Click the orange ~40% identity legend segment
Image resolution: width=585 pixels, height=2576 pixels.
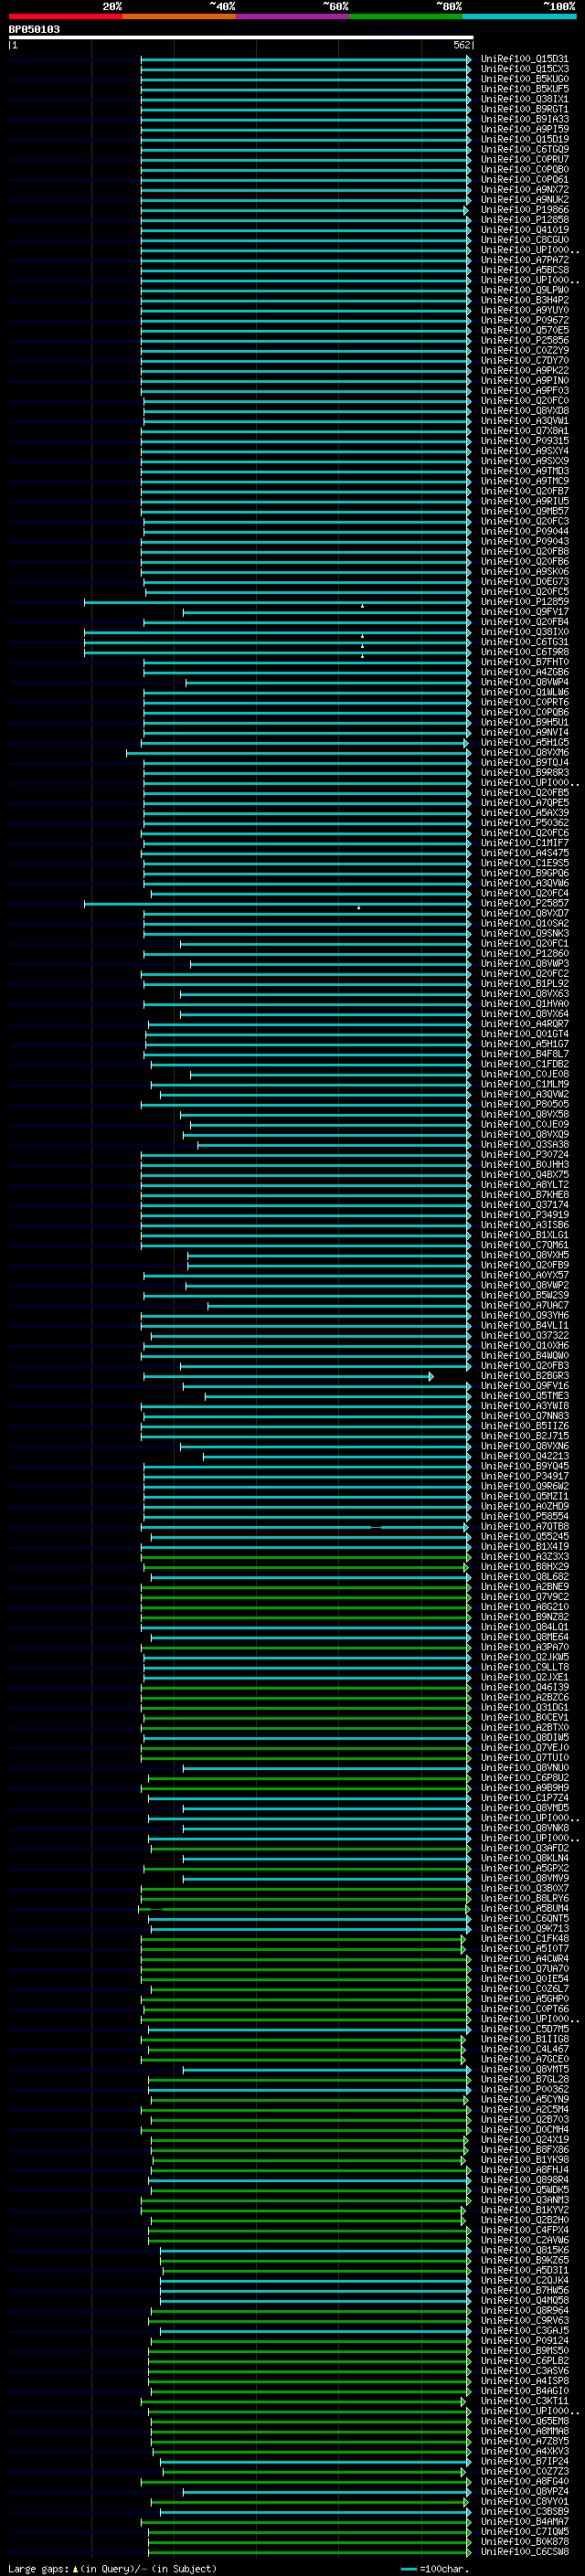(x=179, y=16)
